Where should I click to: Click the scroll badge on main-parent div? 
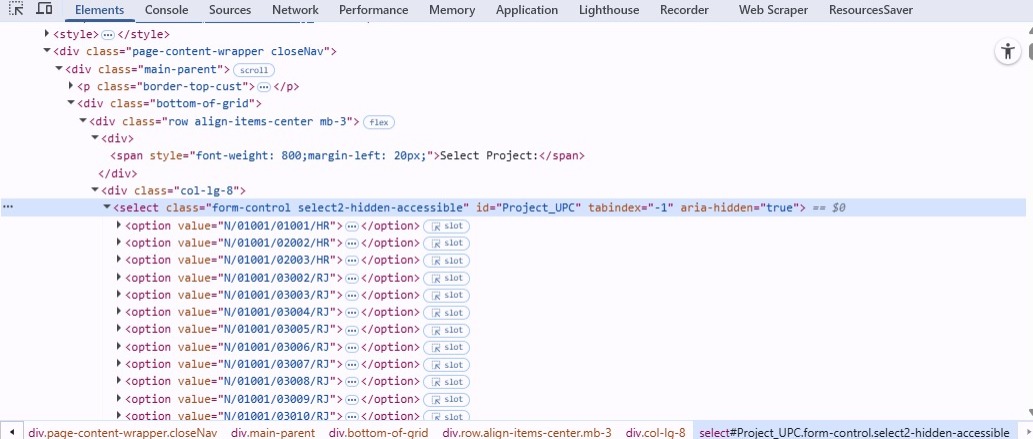[x=254, y=70]
